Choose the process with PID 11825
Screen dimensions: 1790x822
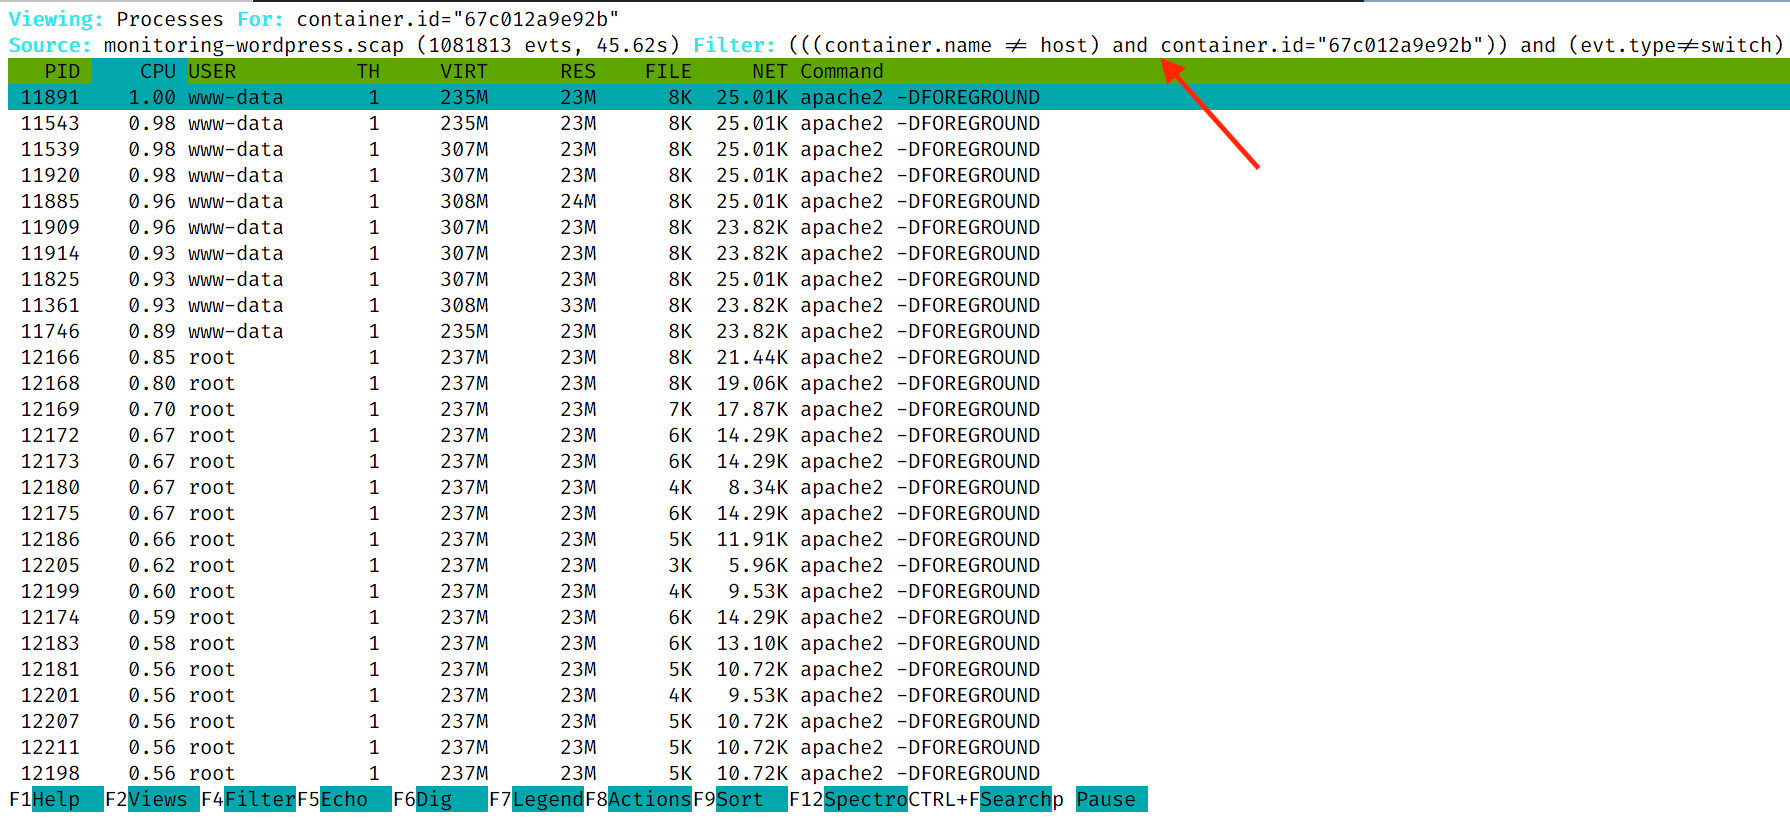899,279
